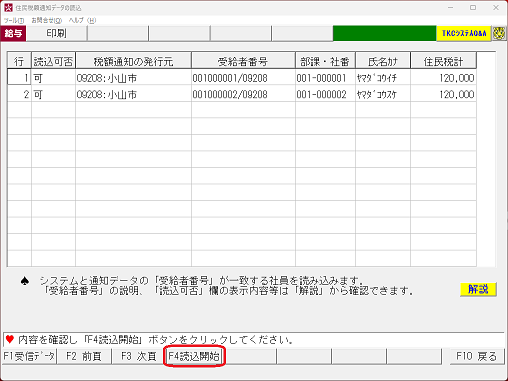Select row number 2 cell

click(19, 94)
